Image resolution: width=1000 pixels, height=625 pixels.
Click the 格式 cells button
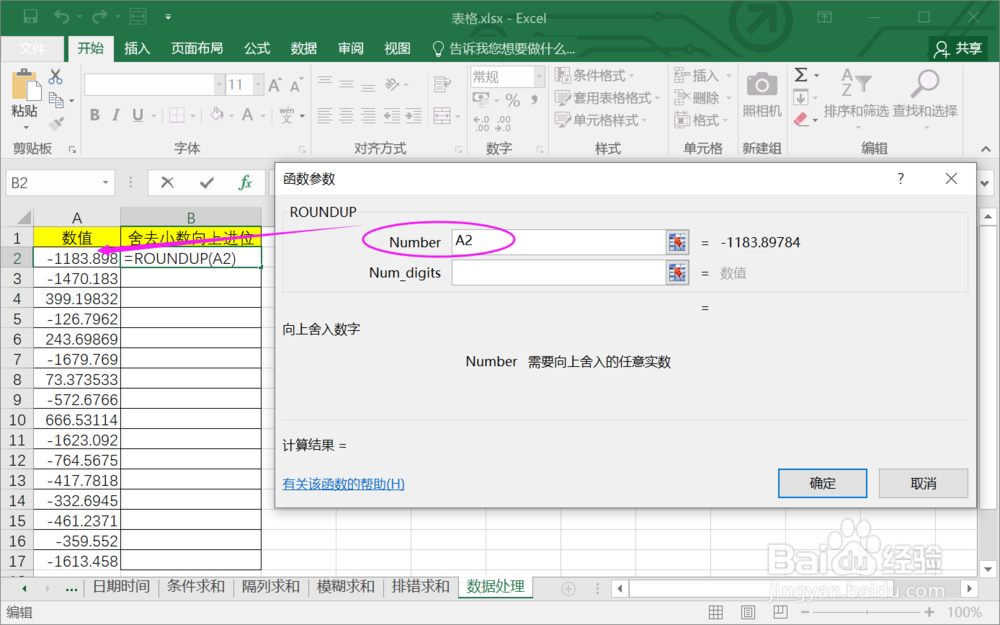(x=700, y=120)
